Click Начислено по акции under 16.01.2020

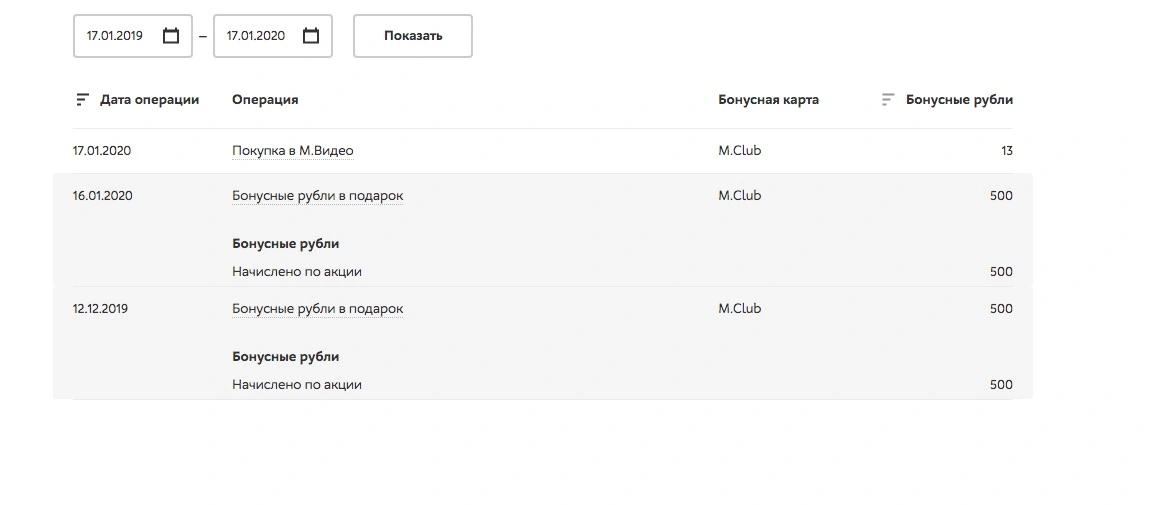point(297,272)
